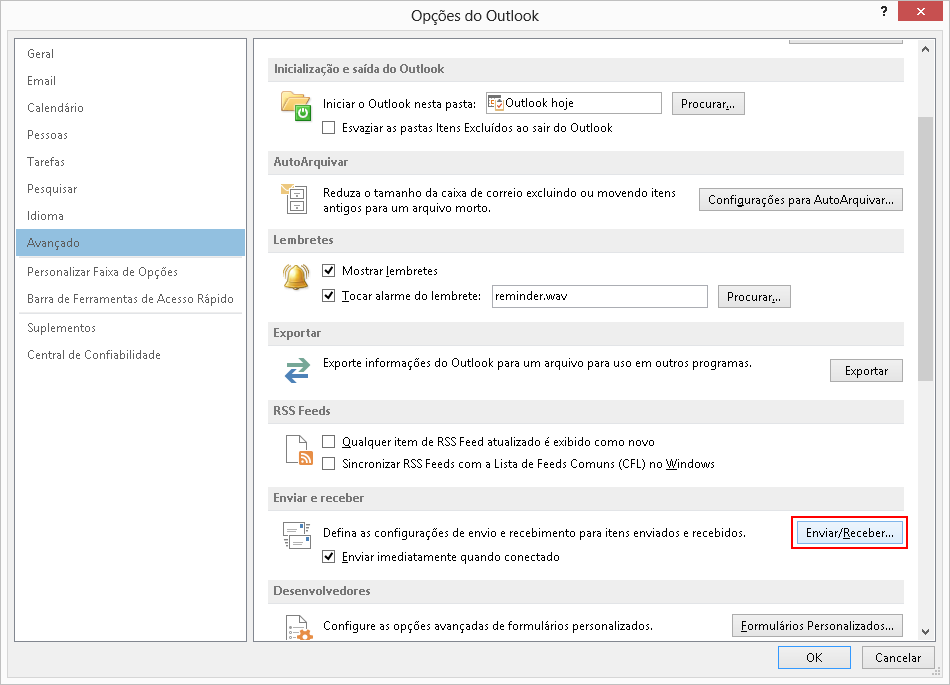Click the reminder.wav sound file field
This screenshot has width=950, height=685.
[599, 296]
